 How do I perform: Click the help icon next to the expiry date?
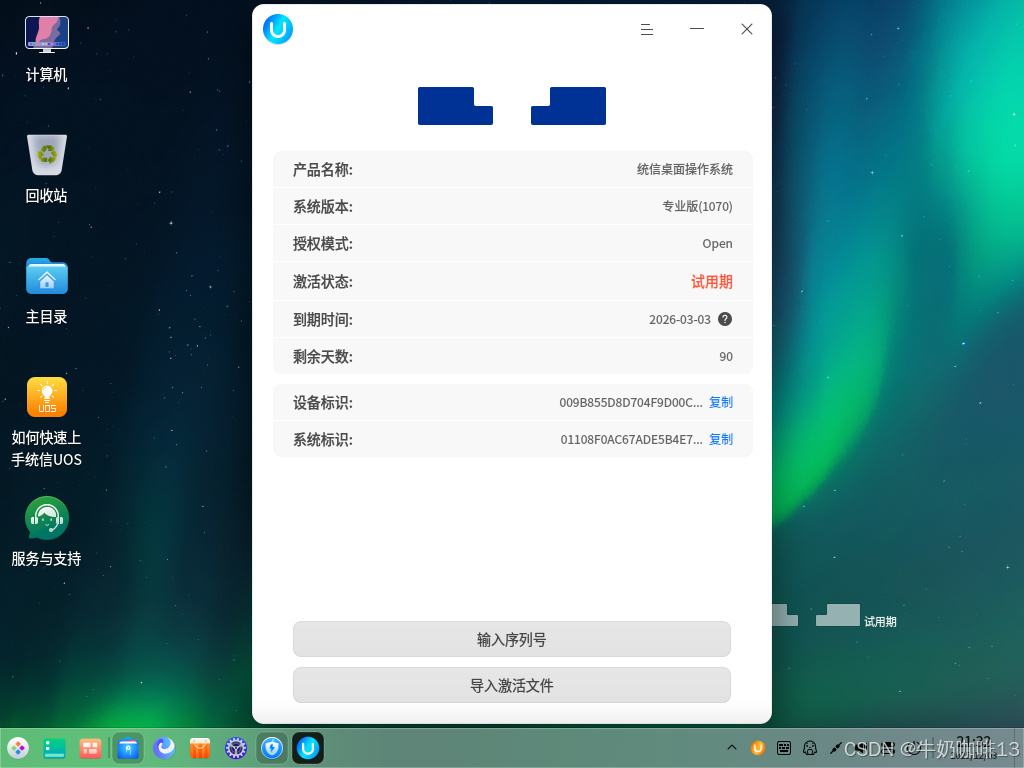pos(725,319)
